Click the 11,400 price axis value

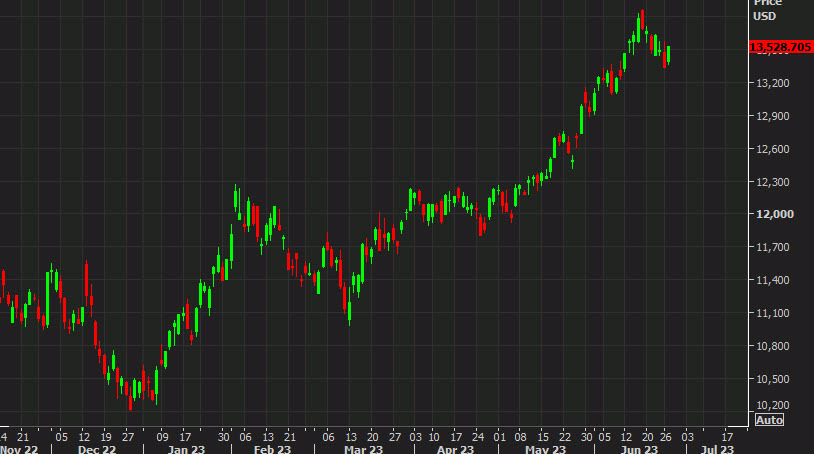pyautogui.click(x=772, y=280)
